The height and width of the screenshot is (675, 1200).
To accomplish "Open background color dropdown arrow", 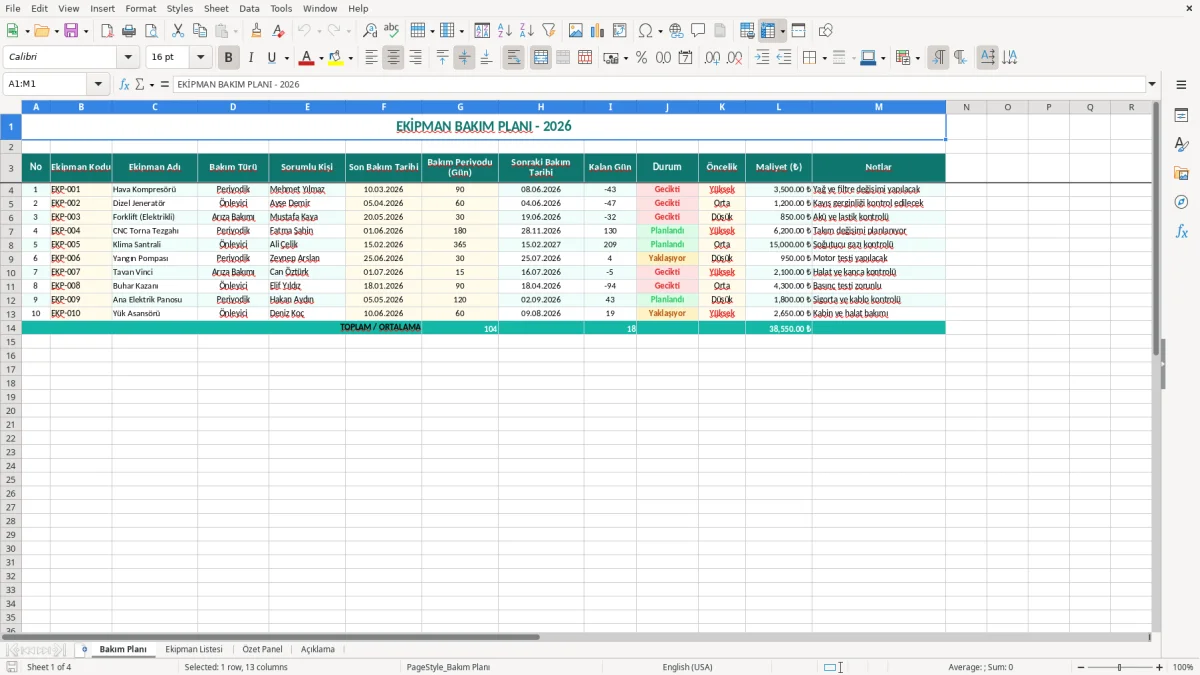I will pos(350,58).
